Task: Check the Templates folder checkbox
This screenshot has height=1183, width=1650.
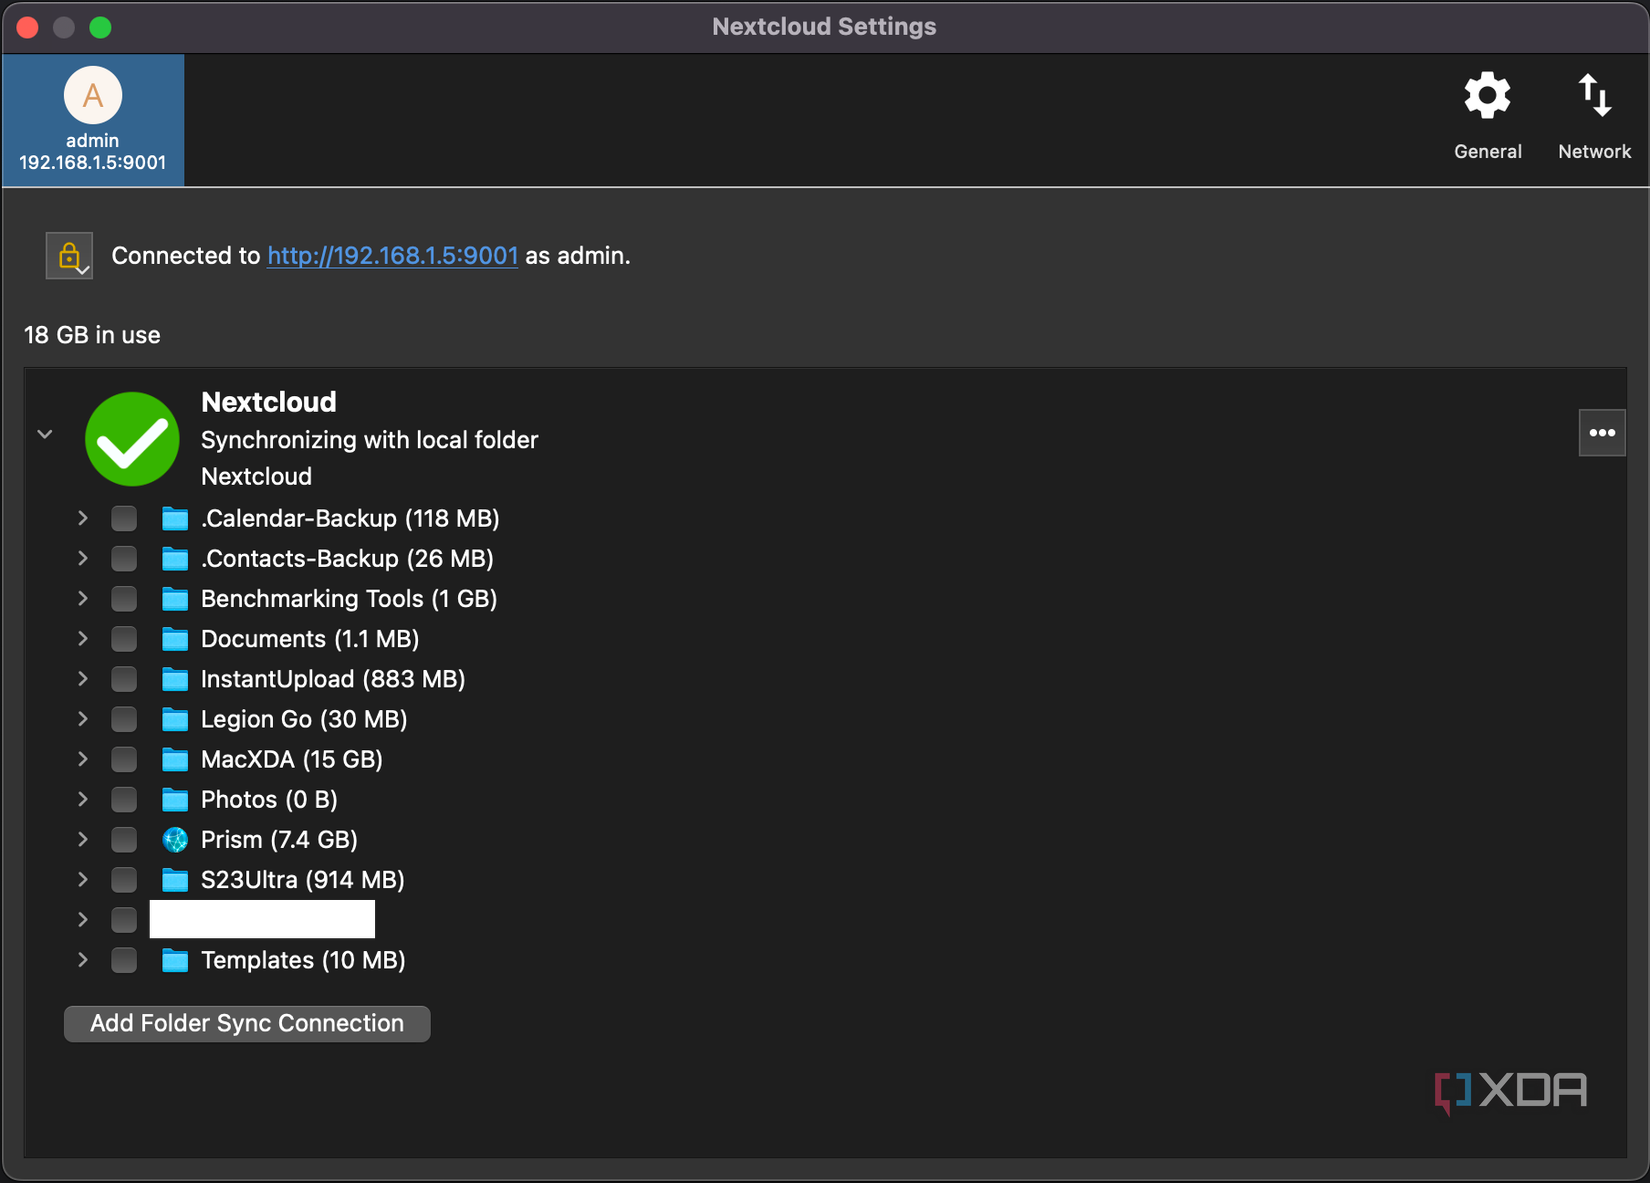Action: (124, 960)
